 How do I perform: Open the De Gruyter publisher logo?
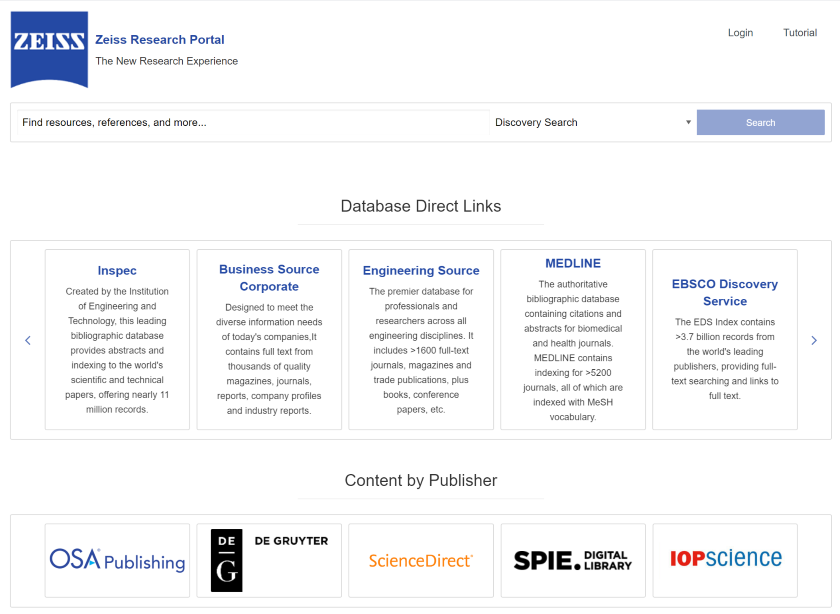[x=269, y=560]
